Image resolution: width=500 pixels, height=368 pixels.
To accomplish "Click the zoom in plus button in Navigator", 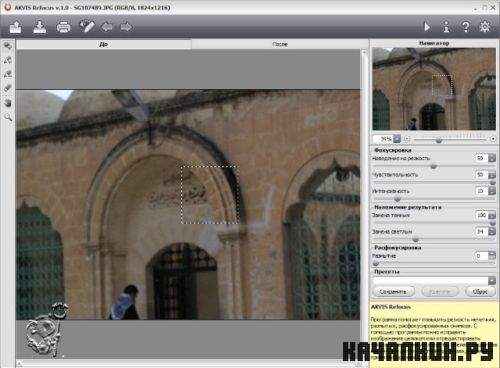I will tap(493, 139).
